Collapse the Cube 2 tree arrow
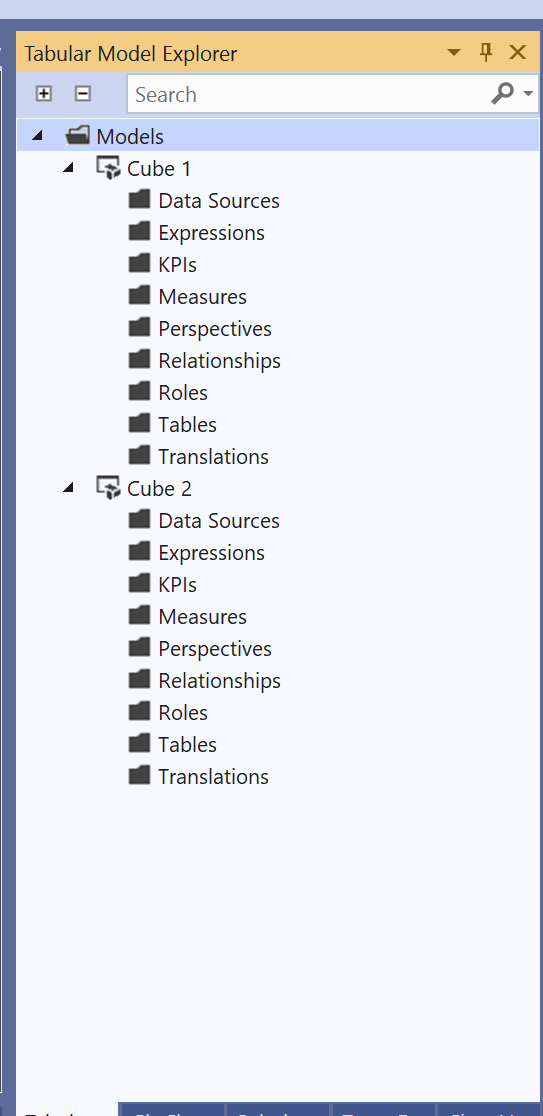This screenshot has width=543, height=1116. (x=69, y=488)
